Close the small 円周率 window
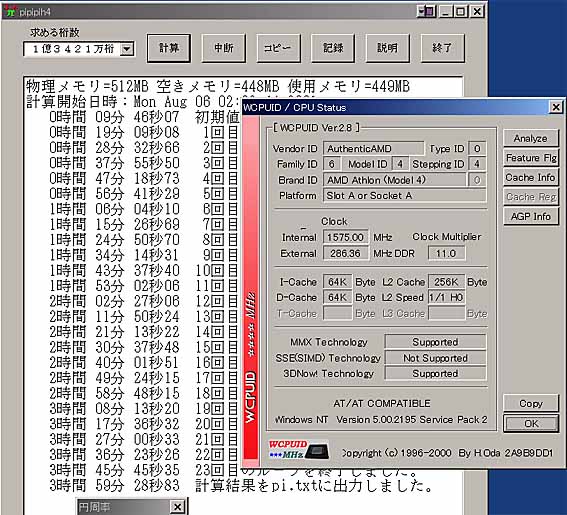This screenshot has width=567, height=515. (177, 507)
